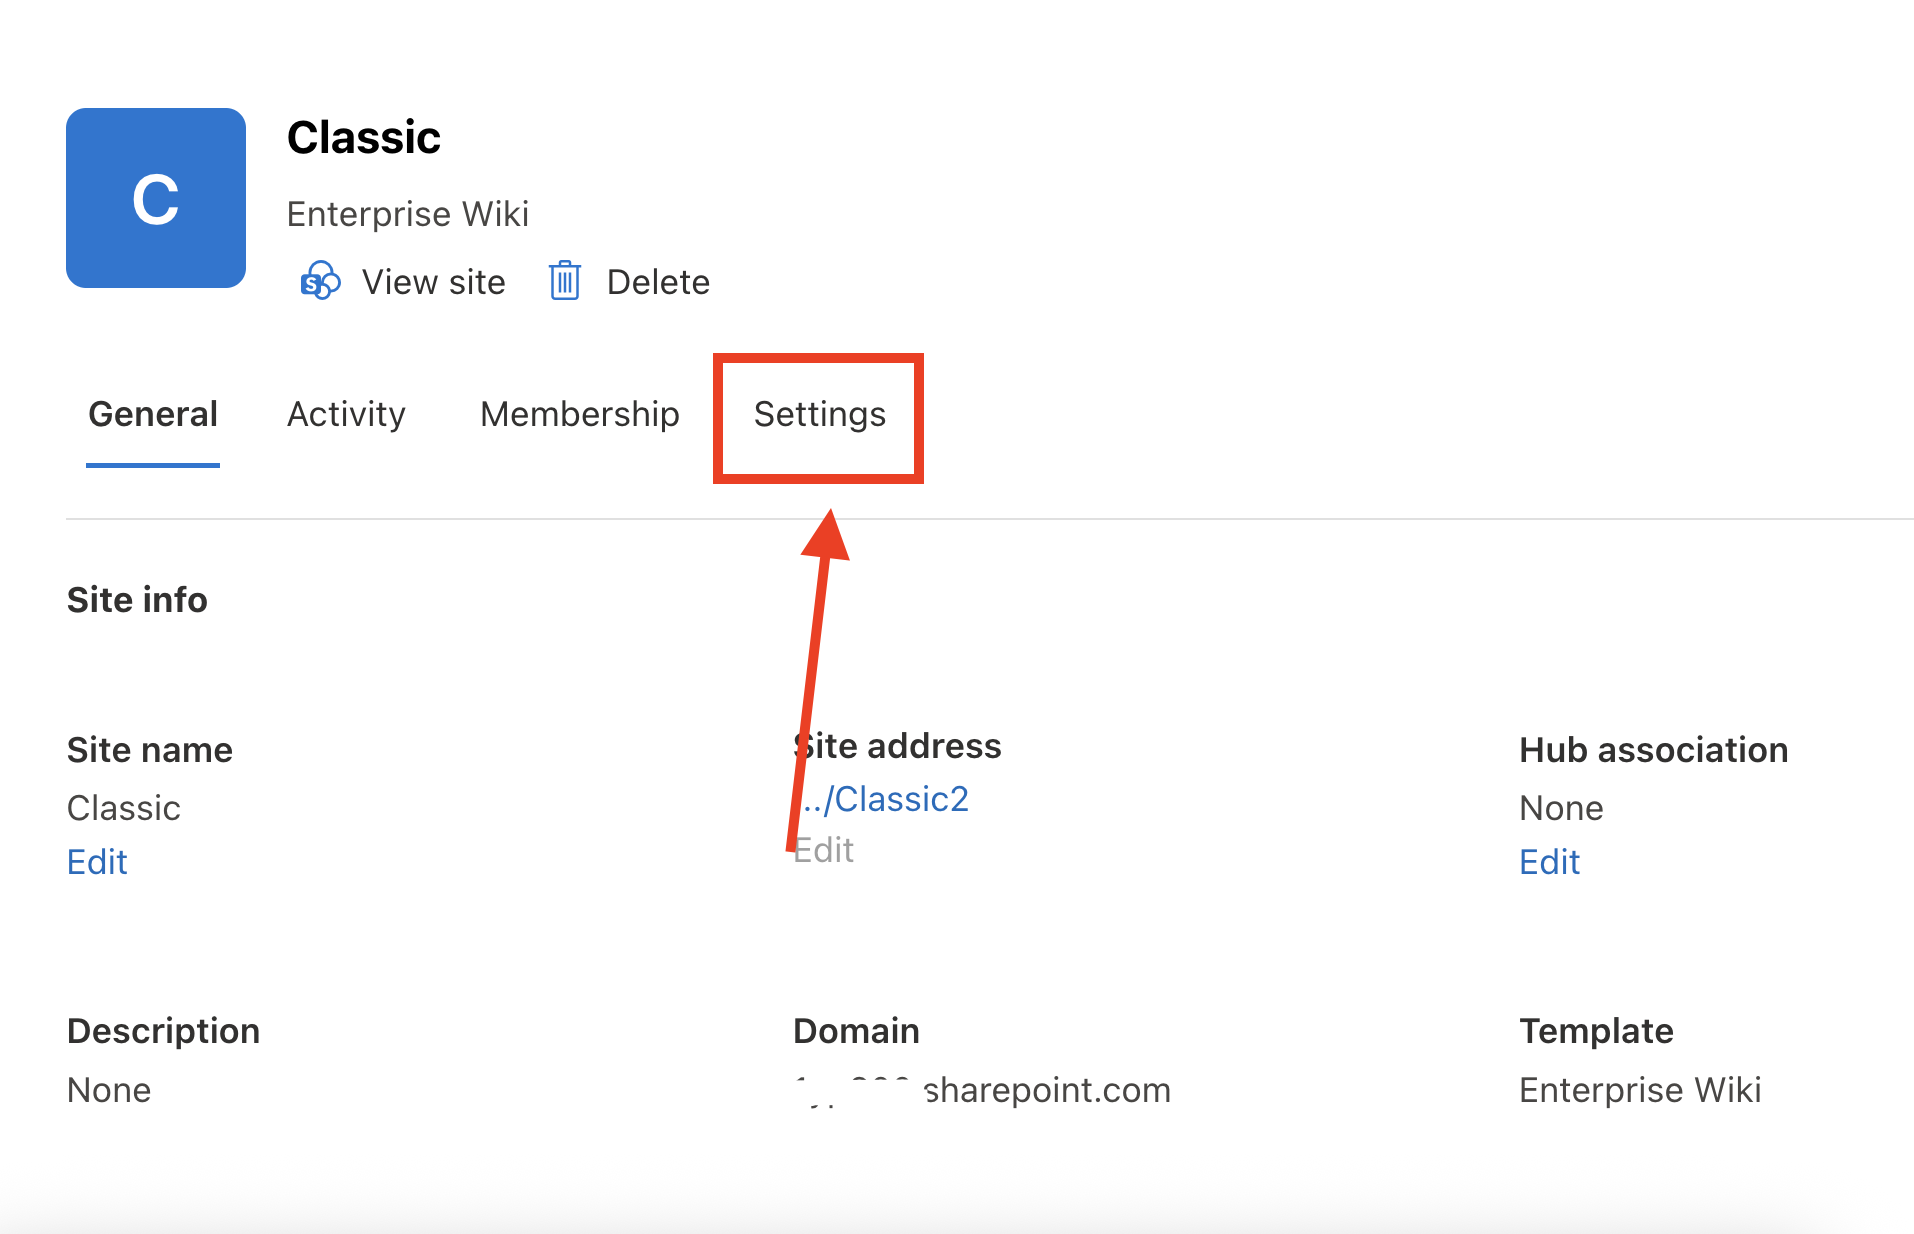Viewport: 1914px width, 1234px height.
Task: Open the Membership tab
Action: (579, 414)
